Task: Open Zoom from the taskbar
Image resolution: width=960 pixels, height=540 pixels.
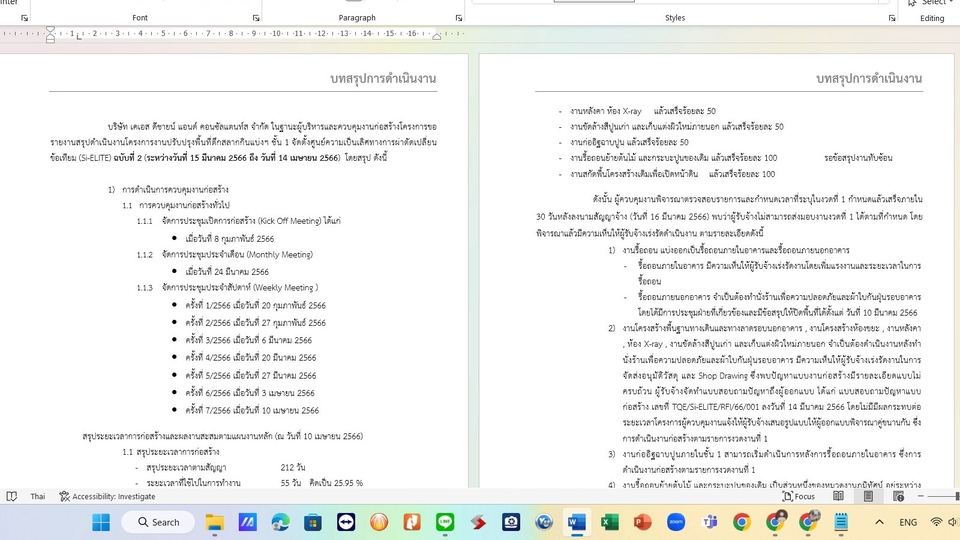Action: coord(675,522)
